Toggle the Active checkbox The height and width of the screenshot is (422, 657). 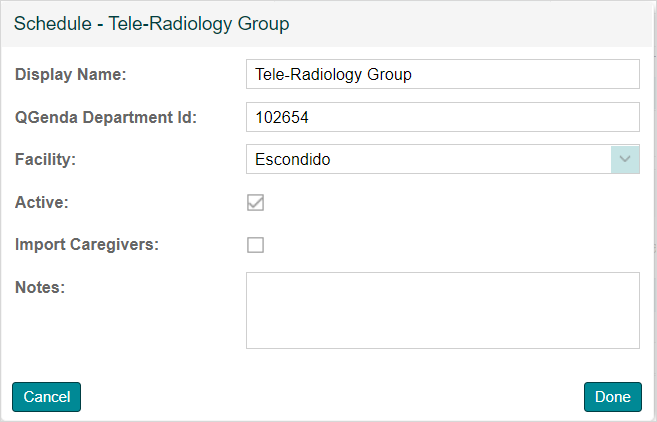pos(256,202)
